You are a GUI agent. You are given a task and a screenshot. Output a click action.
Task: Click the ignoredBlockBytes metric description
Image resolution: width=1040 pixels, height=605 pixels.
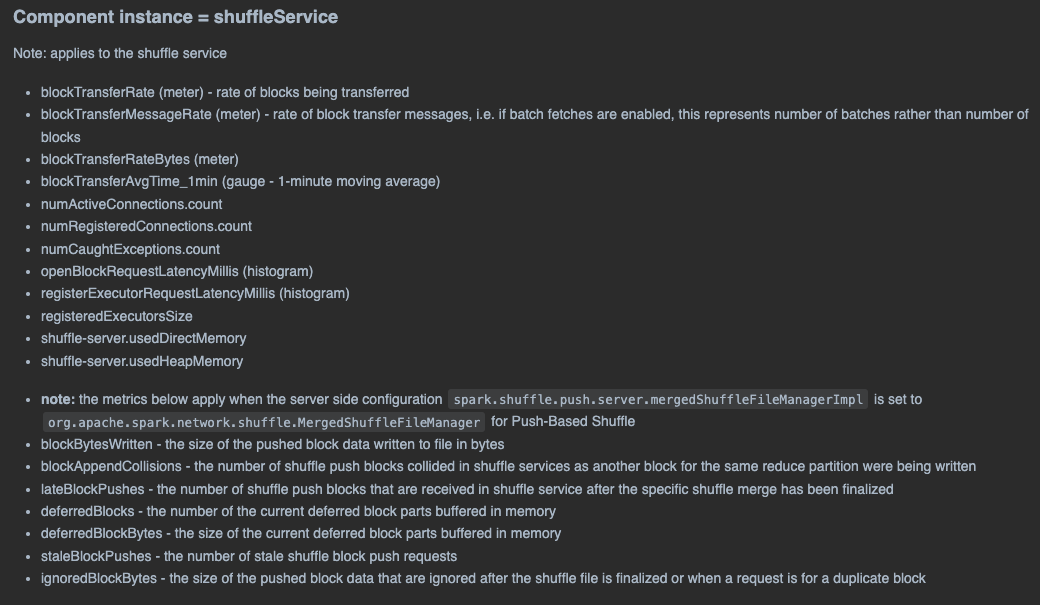(x=483, y=578)
